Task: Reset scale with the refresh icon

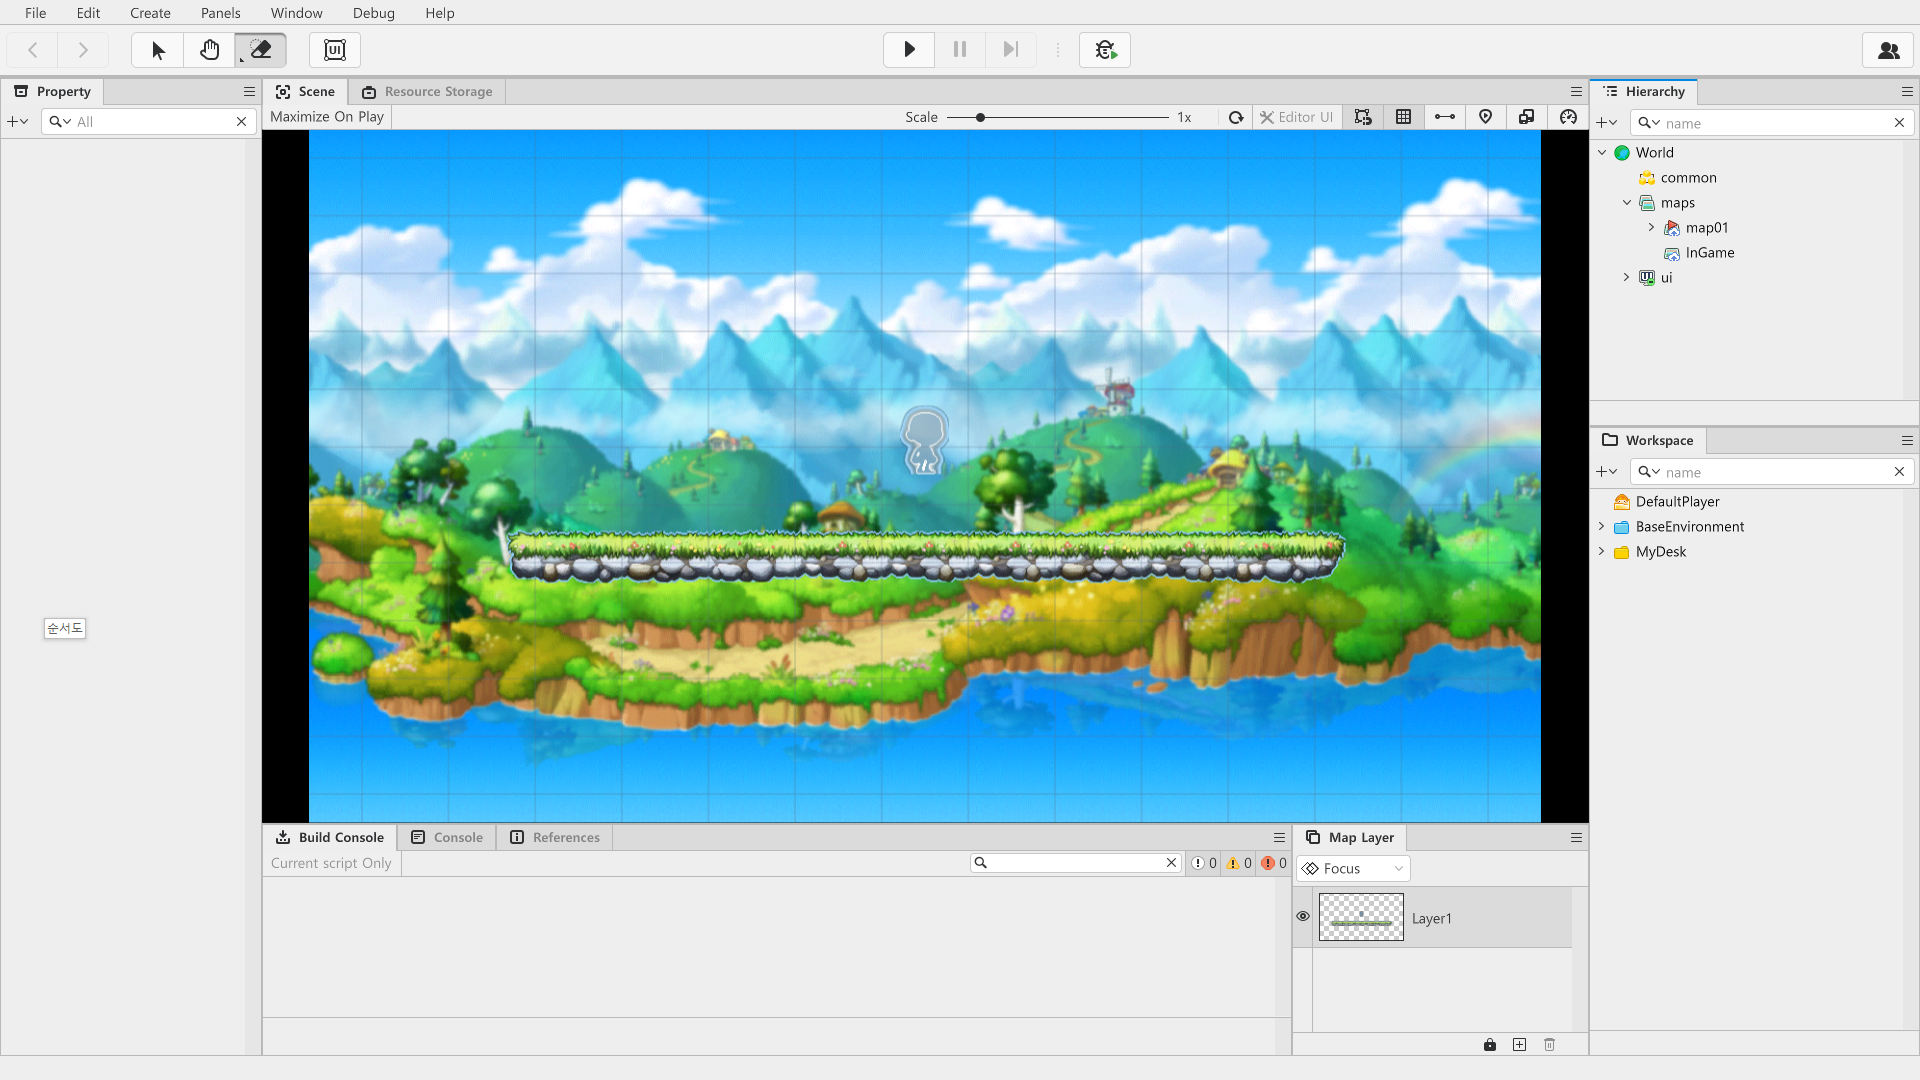Action: pos(1236,117)
